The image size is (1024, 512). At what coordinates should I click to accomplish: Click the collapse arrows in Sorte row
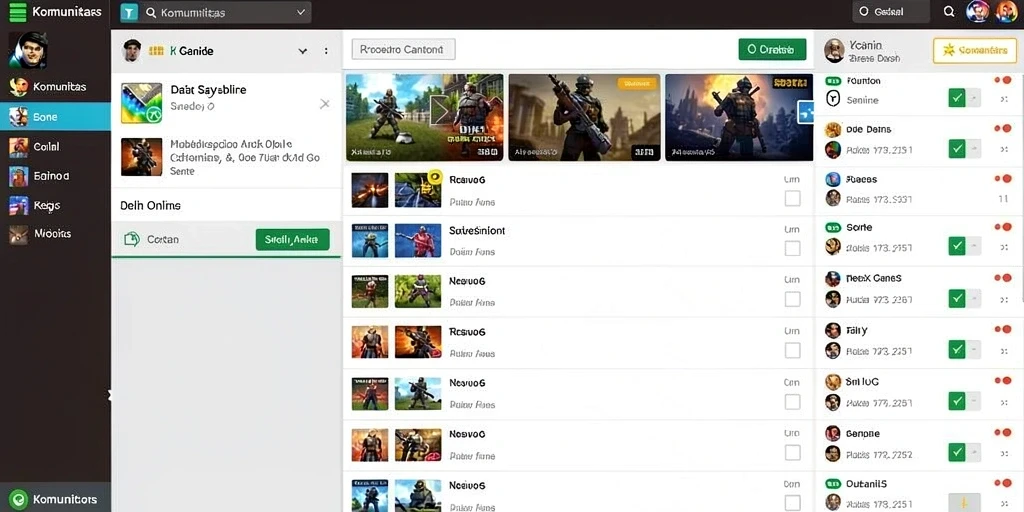click(x=1004, y=248)
